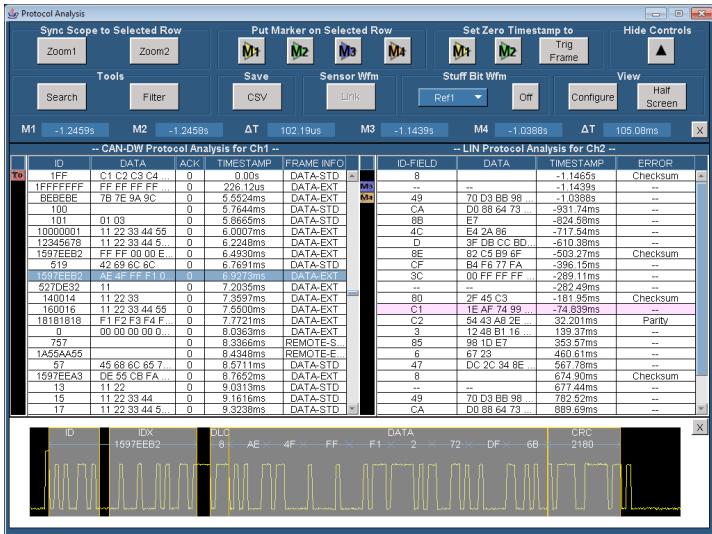712x534 pixels.
Task: Click the CAN FRAME INFO column header
Action: point(315,163)
